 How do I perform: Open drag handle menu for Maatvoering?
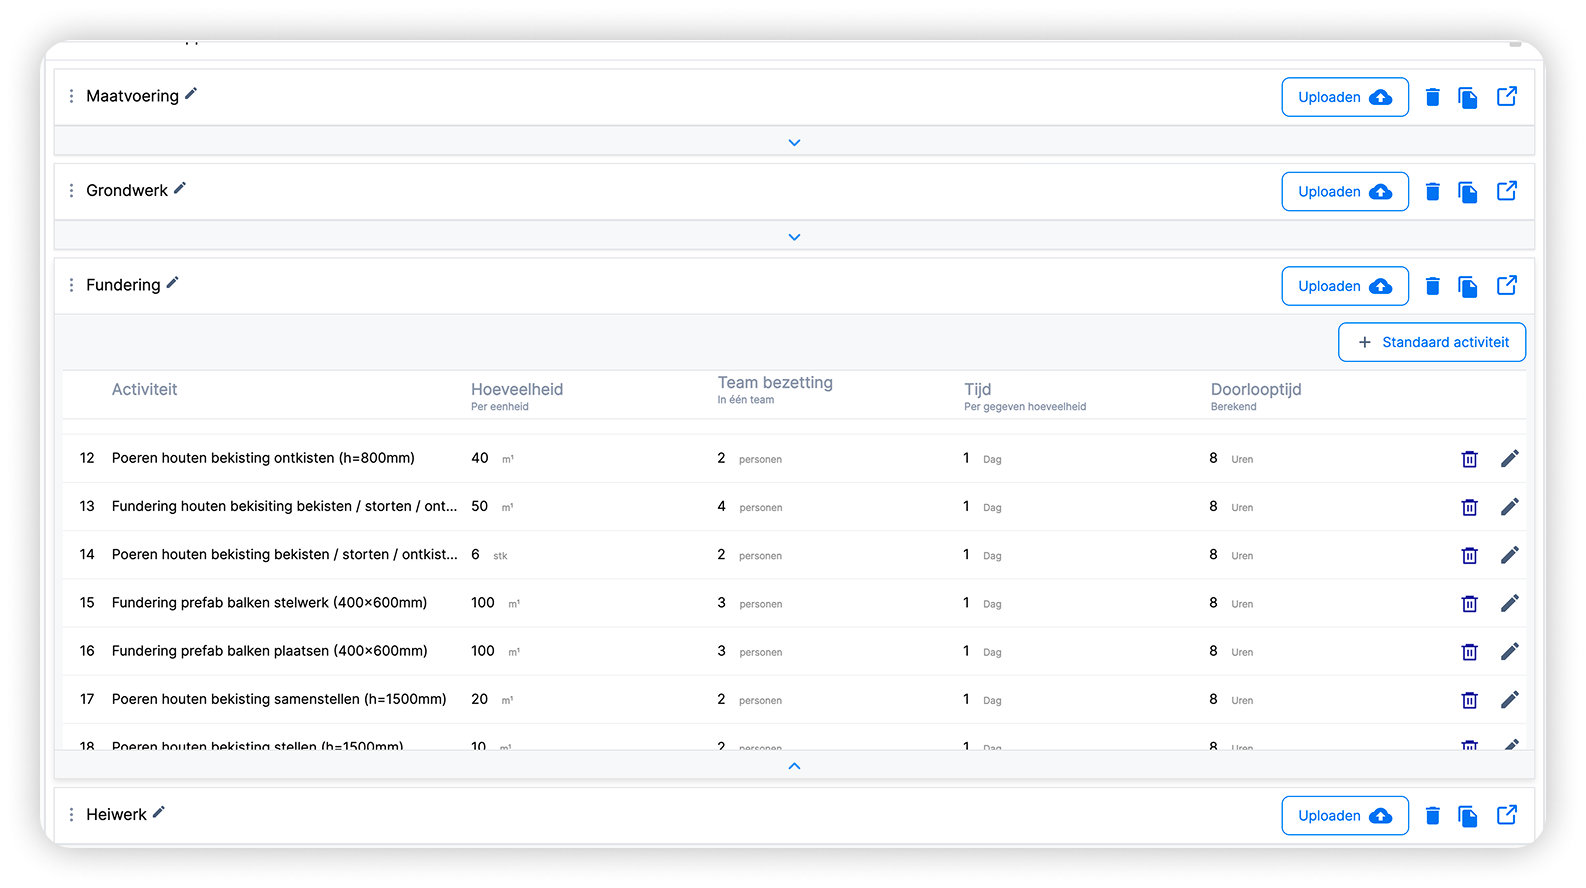click(x=71, y=96)
